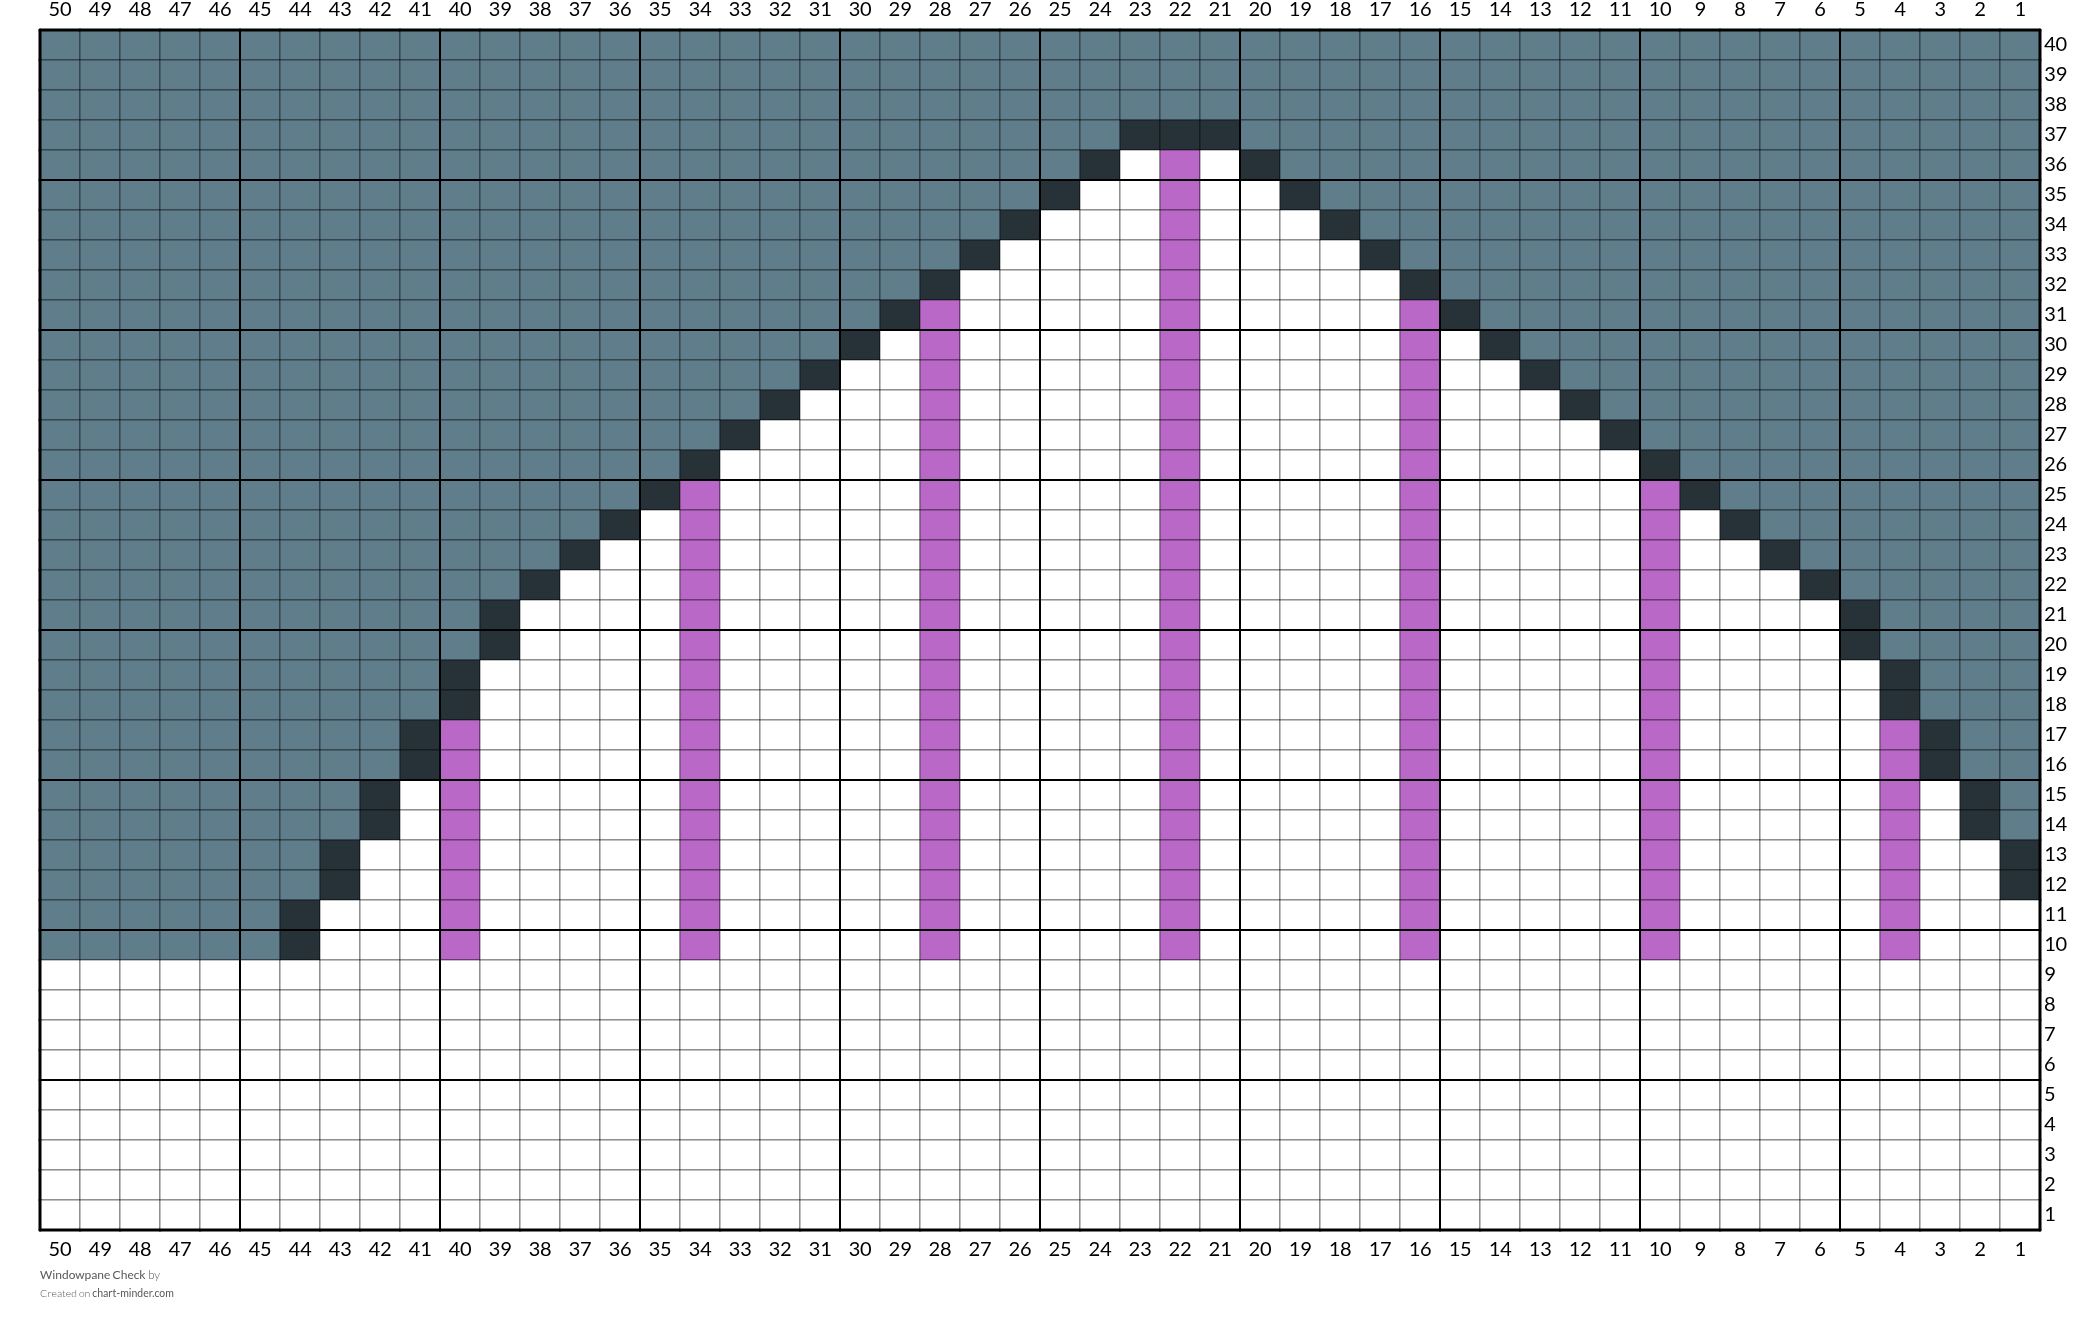Click row number label 1 on the right
2080x1323 pixels.
coord(2050,1214)
